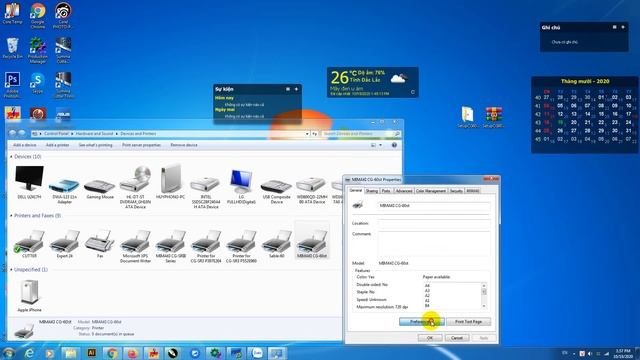
Task: Select the DWA-123 11n Adapter icon
Action: (64, 190)
